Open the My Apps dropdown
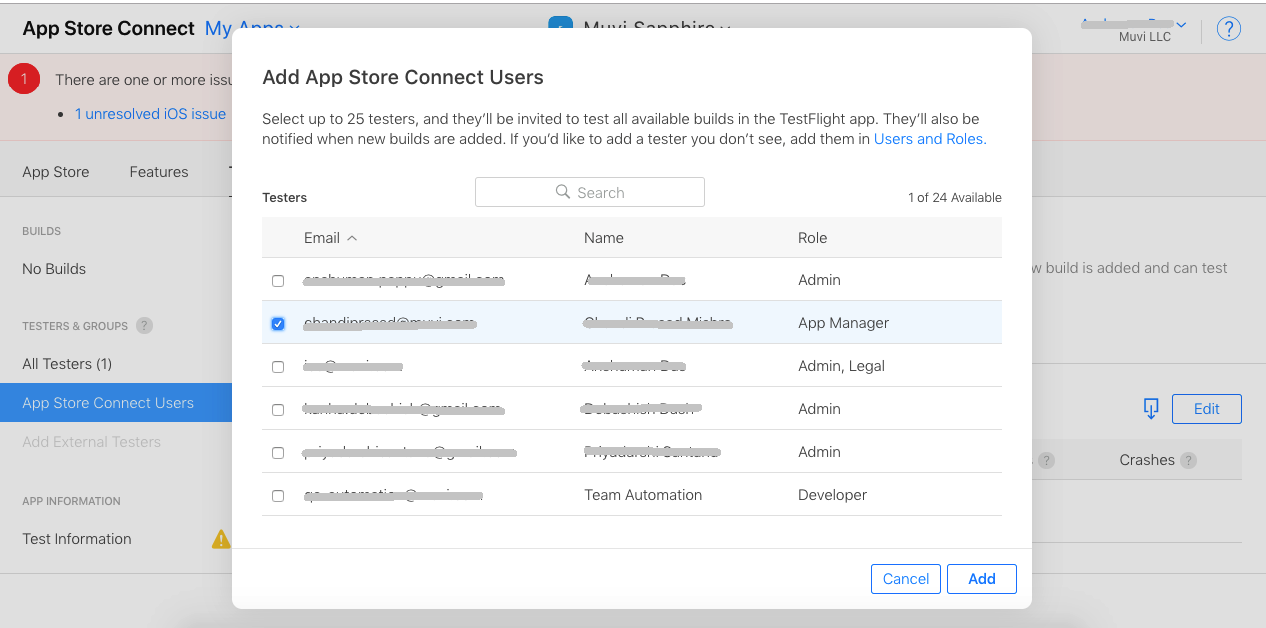 click(252, 28)
